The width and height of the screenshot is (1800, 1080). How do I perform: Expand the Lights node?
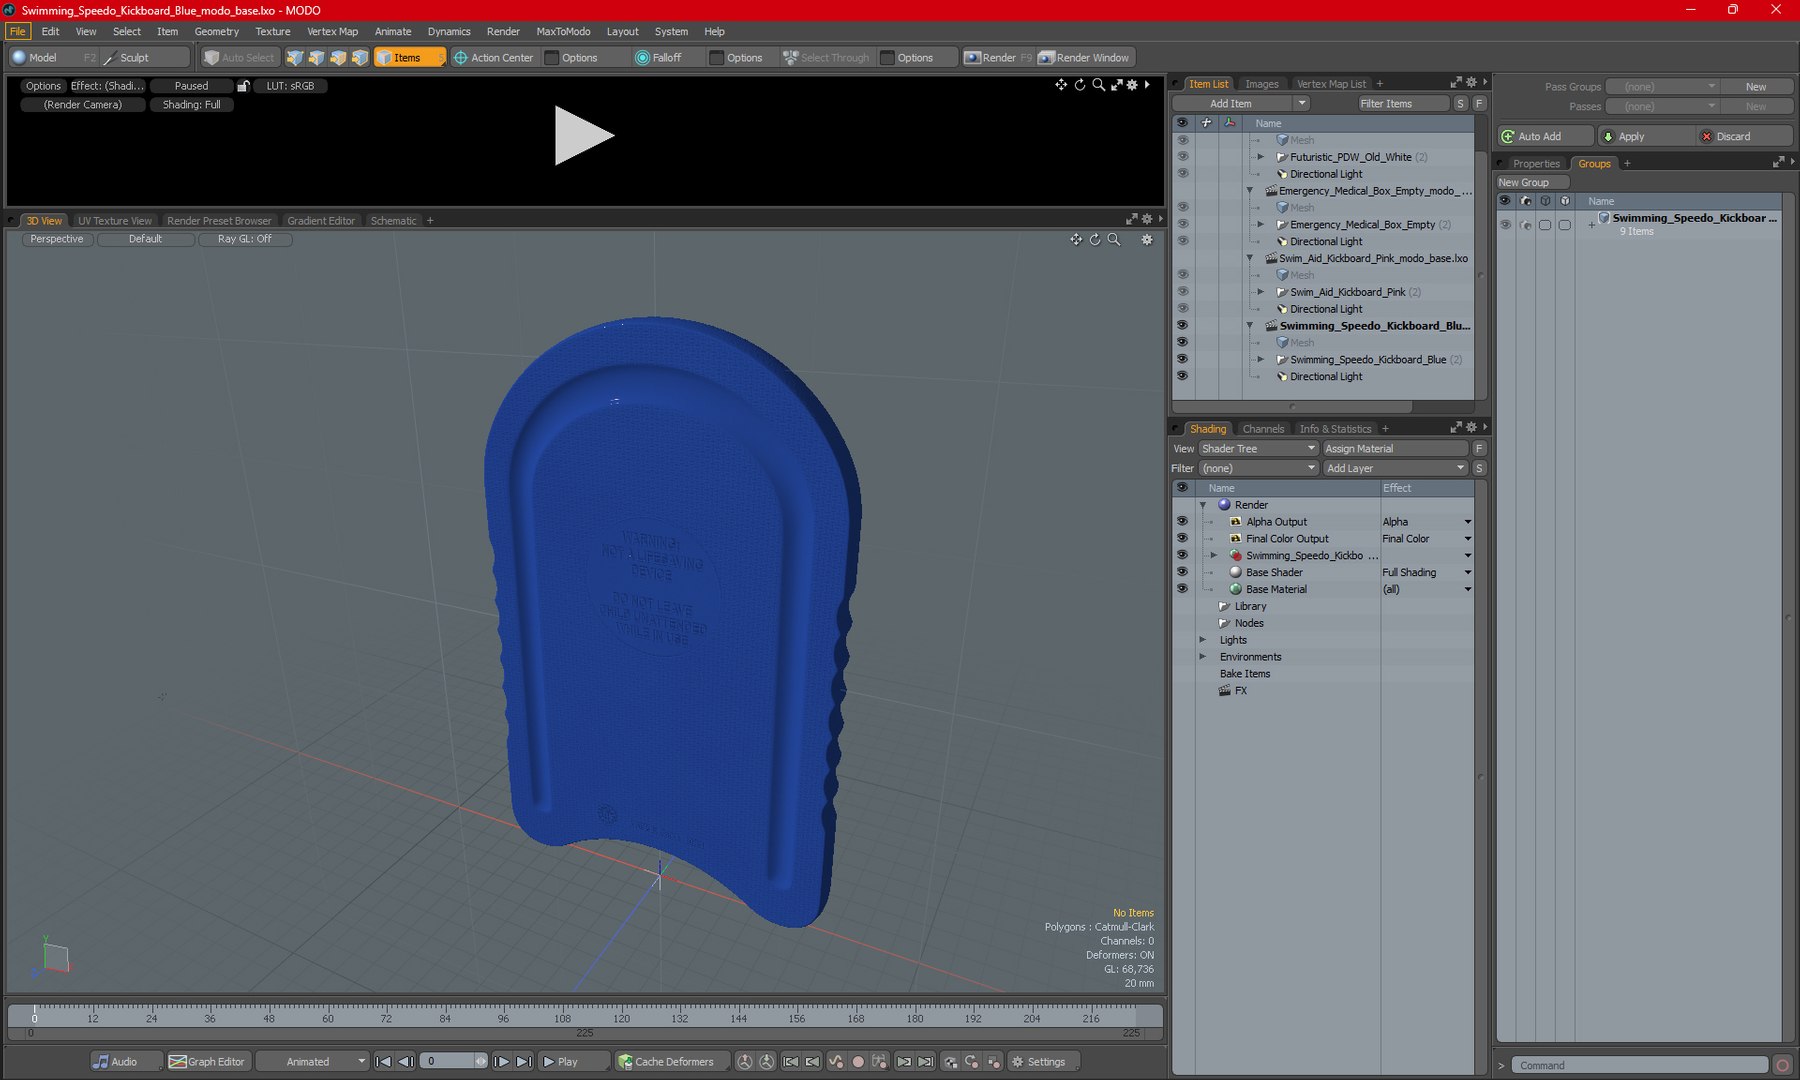[x=1203, y=640]
